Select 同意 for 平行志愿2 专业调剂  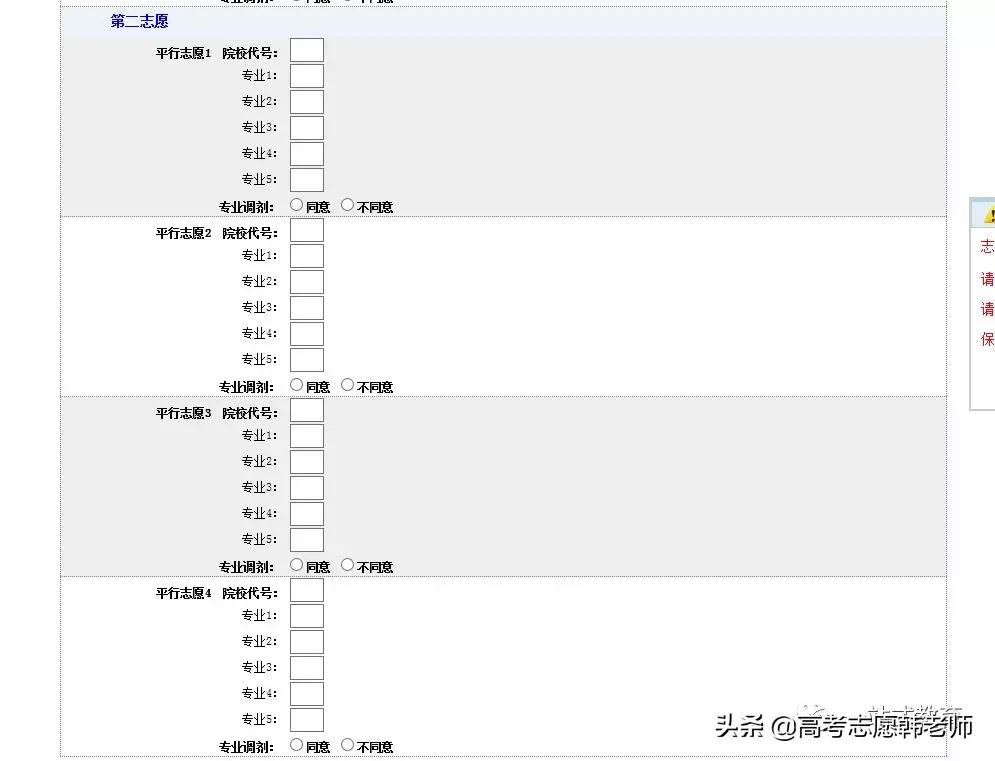296,385
